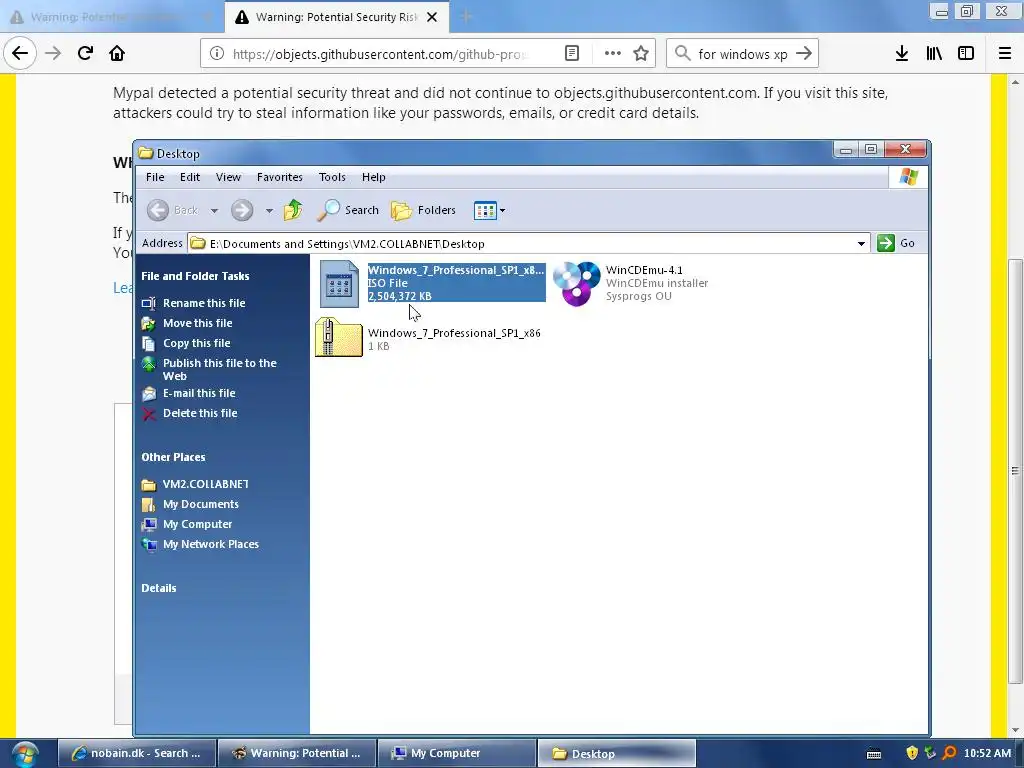
Task: Open browser Library icon
Action: click(x=934, y=54)
